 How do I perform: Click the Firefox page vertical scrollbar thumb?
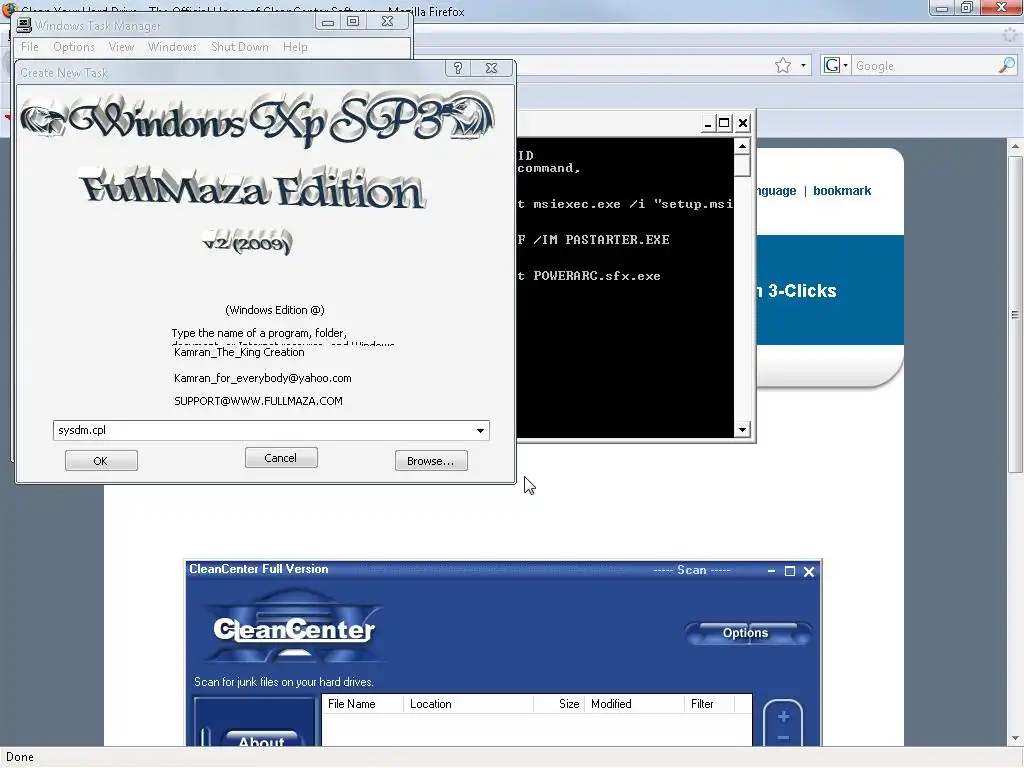point(1015,313)
